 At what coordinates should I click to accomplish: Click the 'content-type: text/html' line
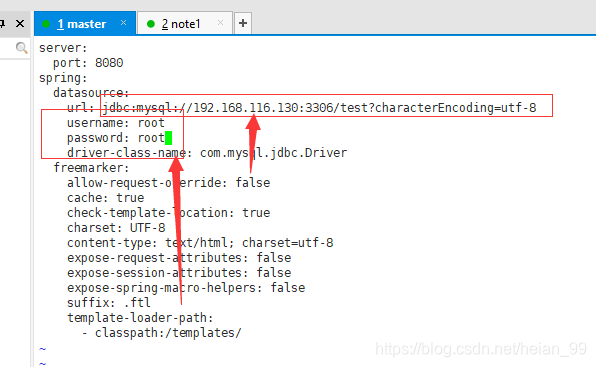[200, 243]
